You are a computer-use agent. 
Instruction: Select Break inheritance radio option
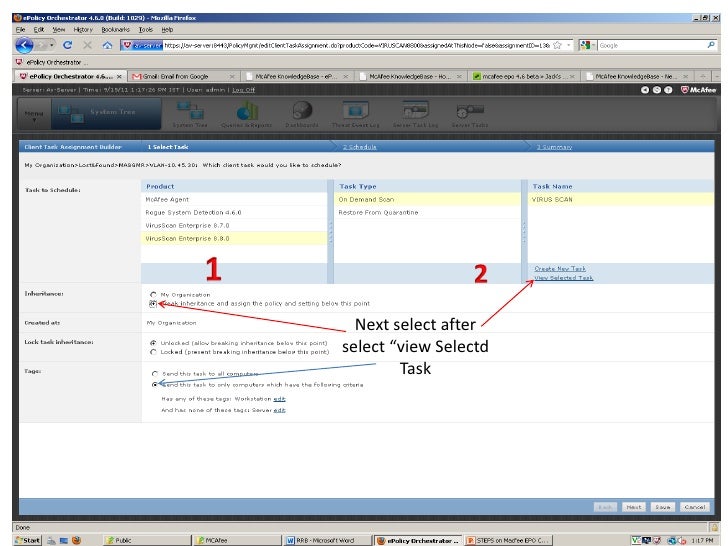(153, 304)
